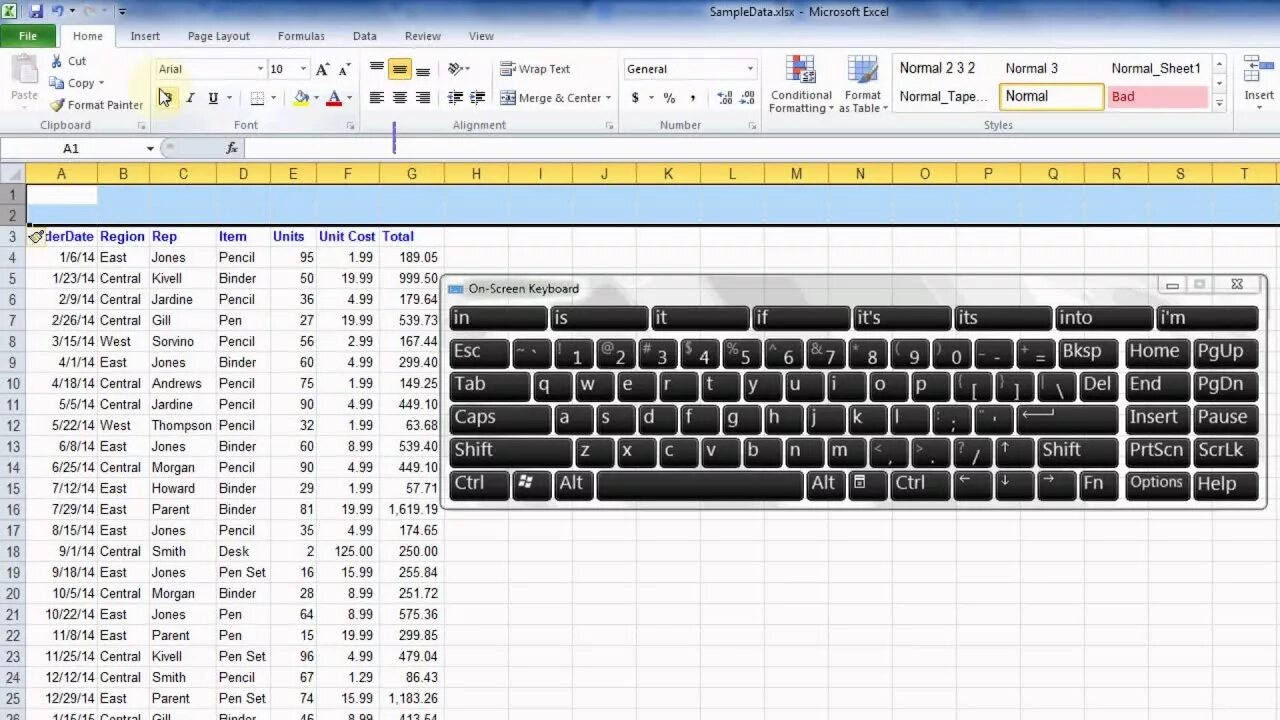Viewport: 1280px width, 720px height.
Task: Click the Undo arrow icon
Action: coord(58,11)
